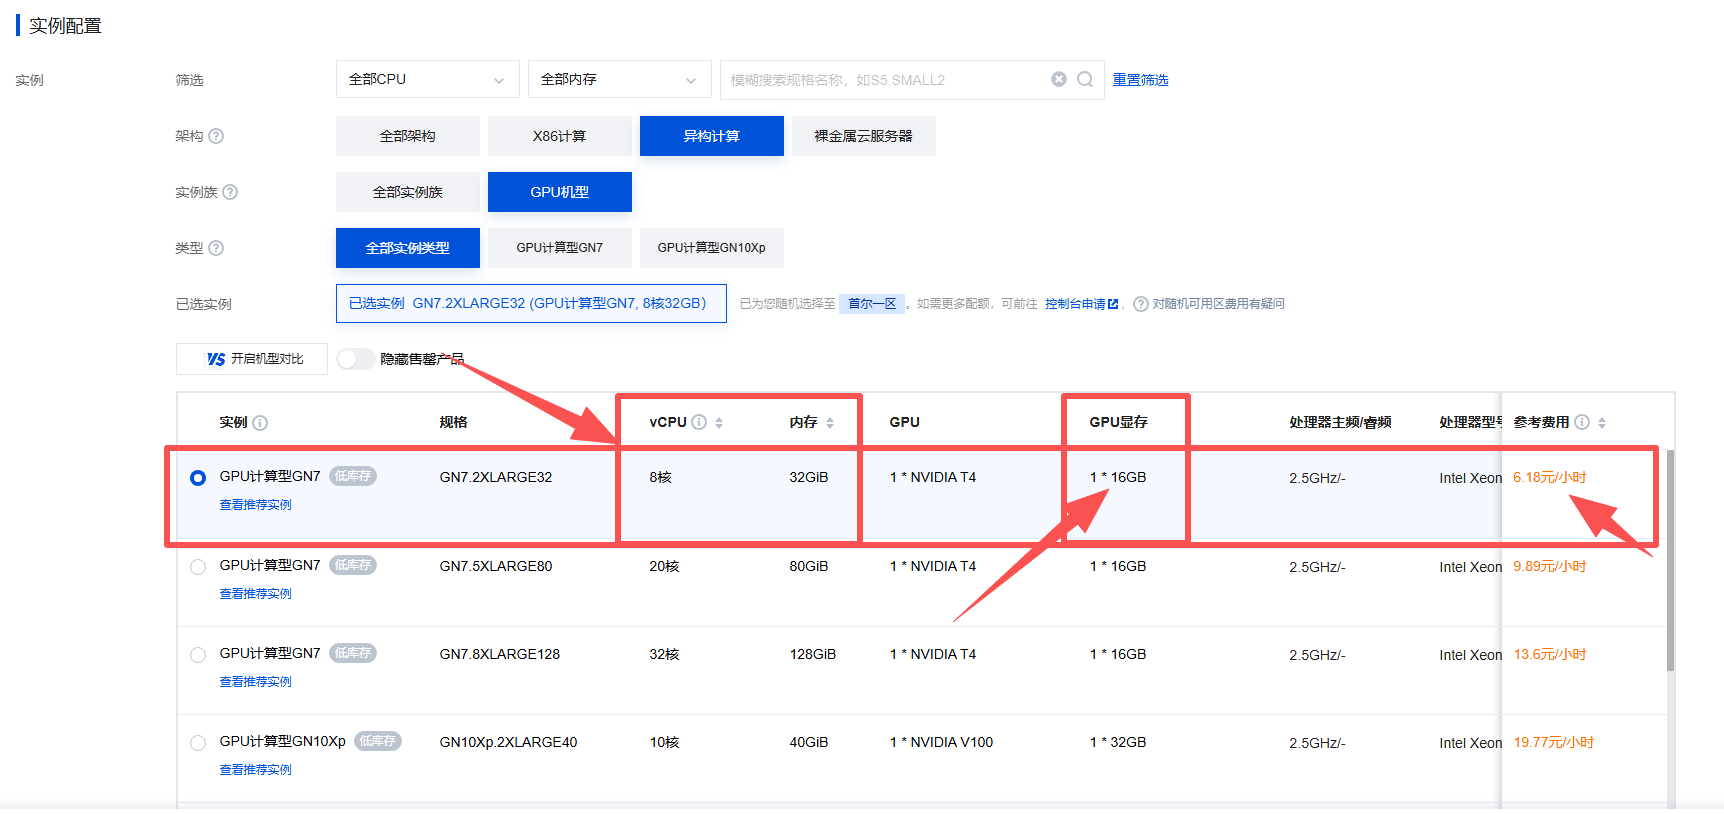Sort by vCPU using sort arrows
The image size is (1724, 814).
[719, 423]
